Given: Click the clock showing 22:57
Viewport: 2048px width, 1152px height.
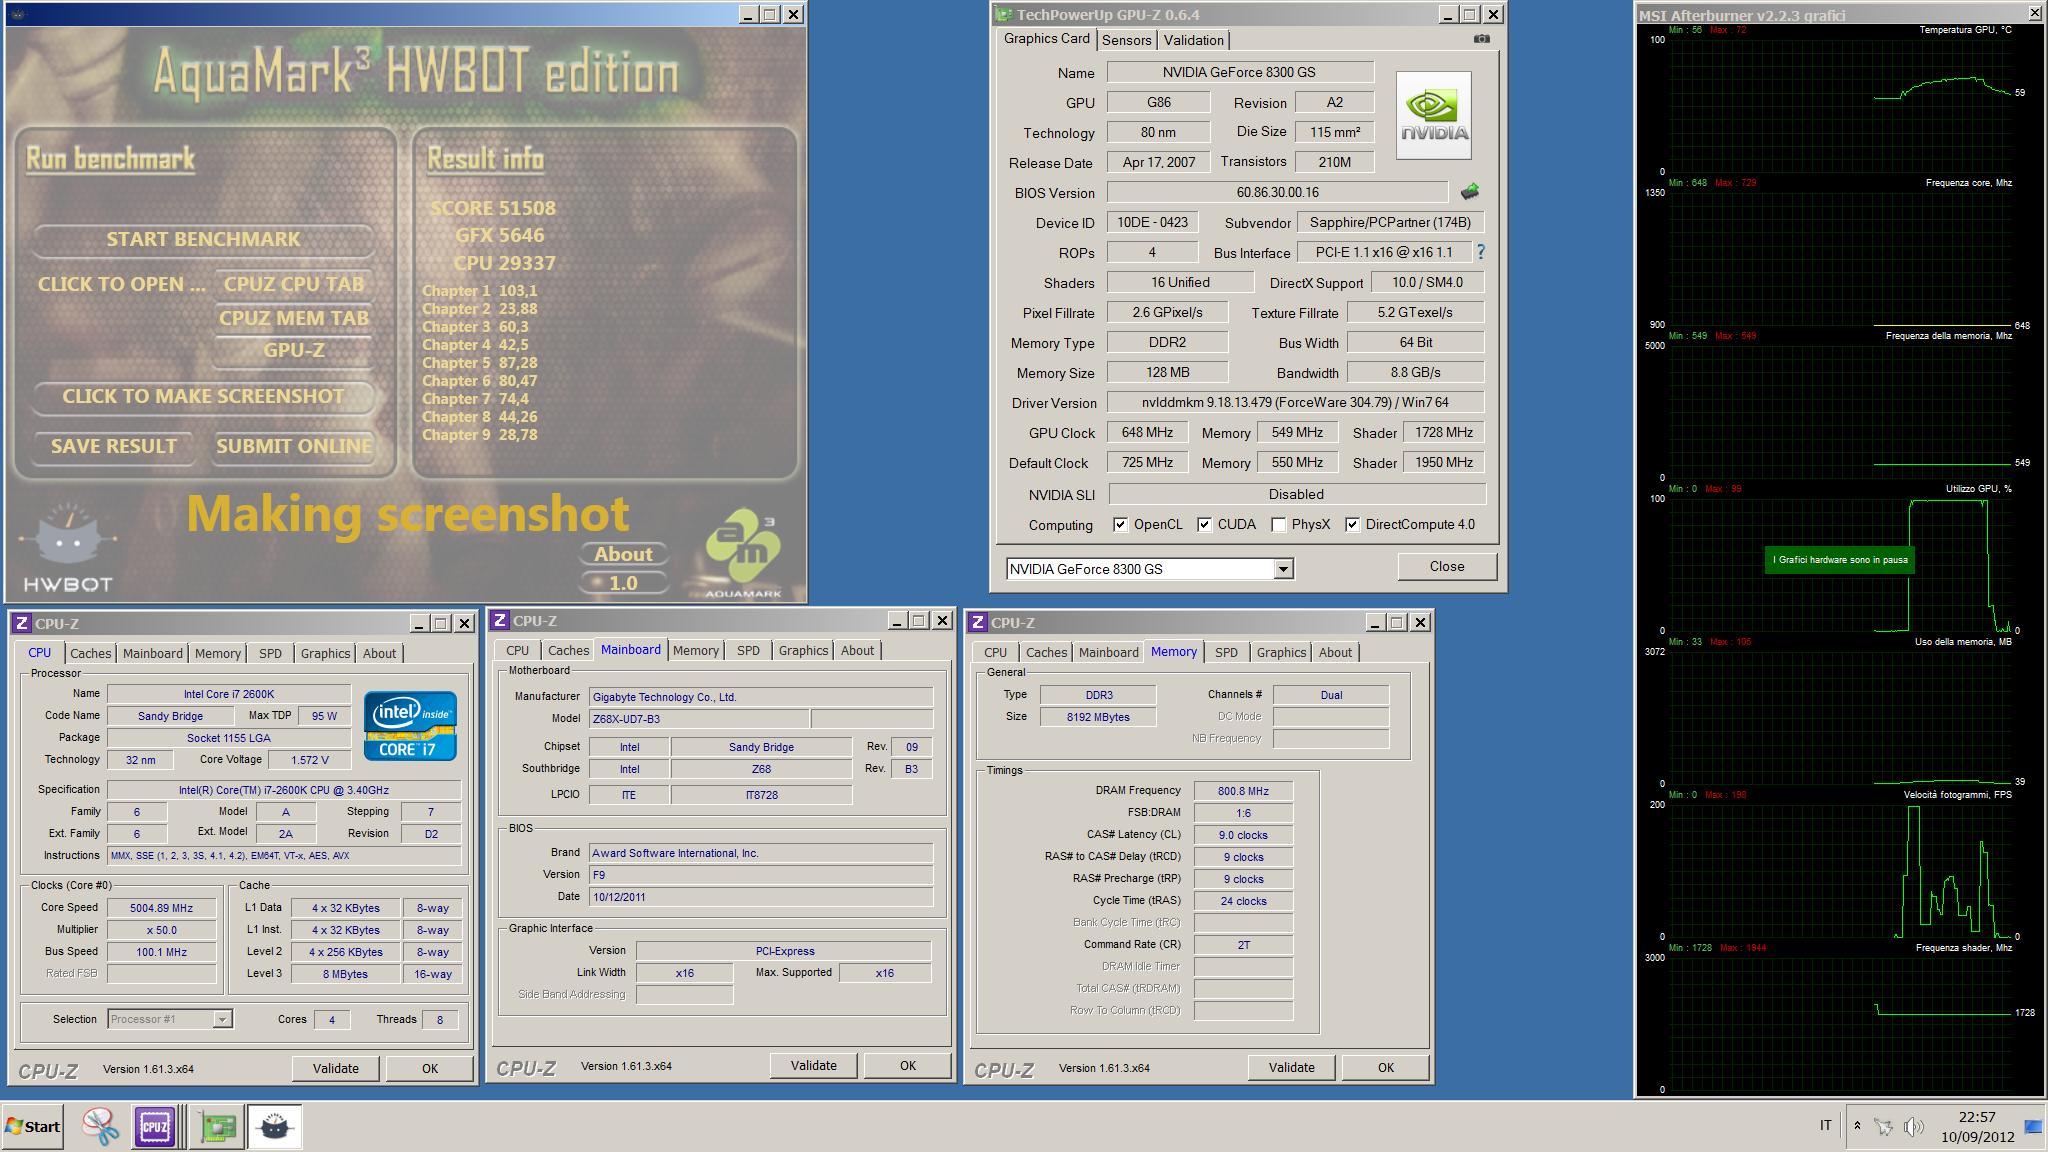Looking at the screenshot, I should click(x=1977, y=1117).
